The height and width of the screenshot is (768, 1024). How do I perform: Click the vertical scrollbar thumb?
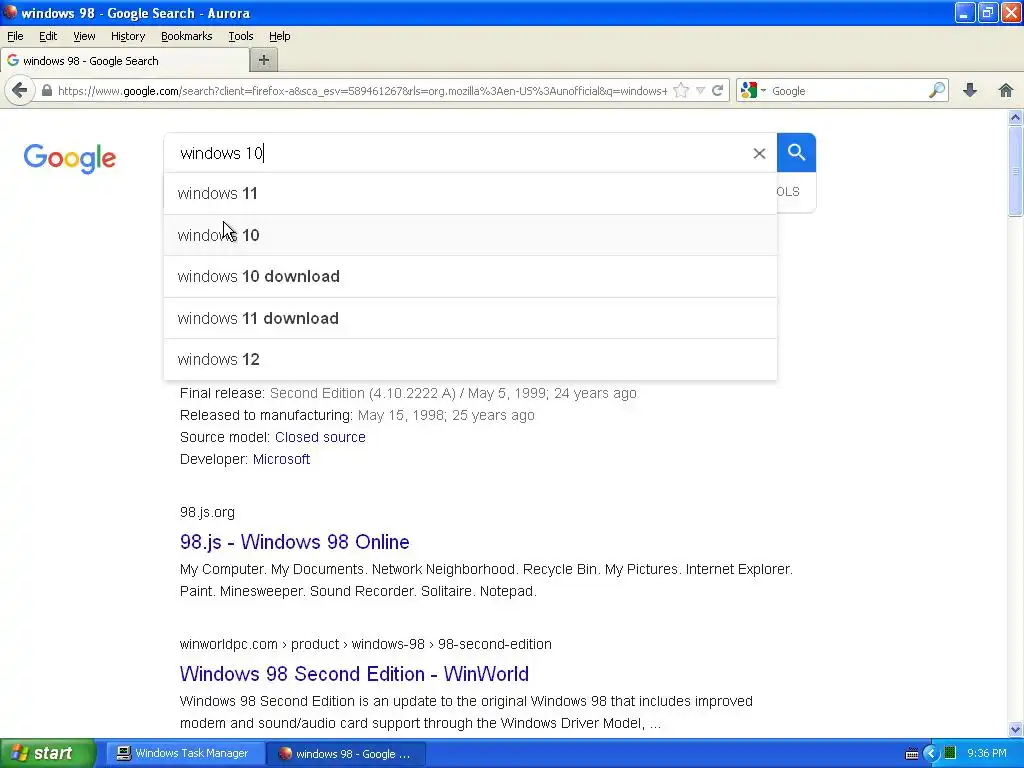click(1015, 171)
